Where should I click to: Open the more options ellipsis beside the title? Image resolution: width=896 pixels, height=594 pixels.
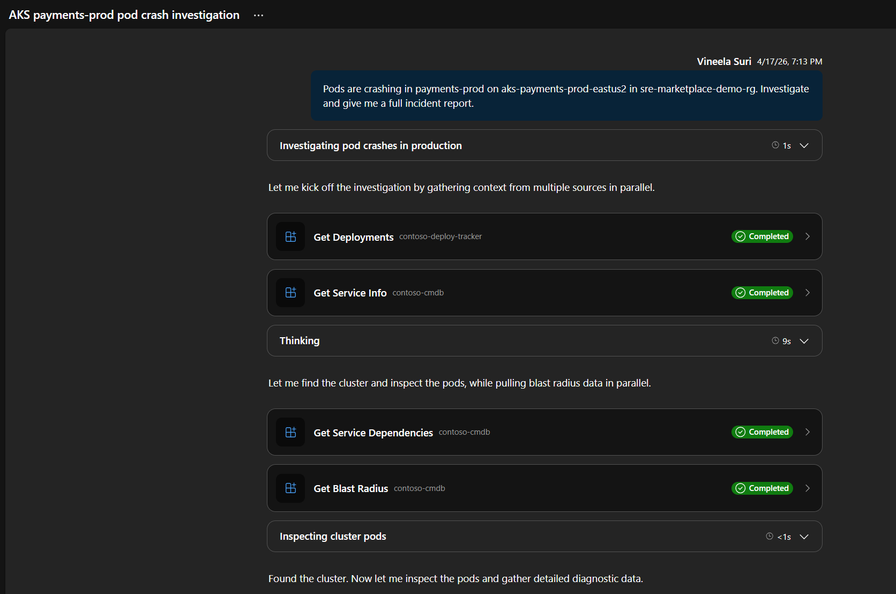coord(258,15)
